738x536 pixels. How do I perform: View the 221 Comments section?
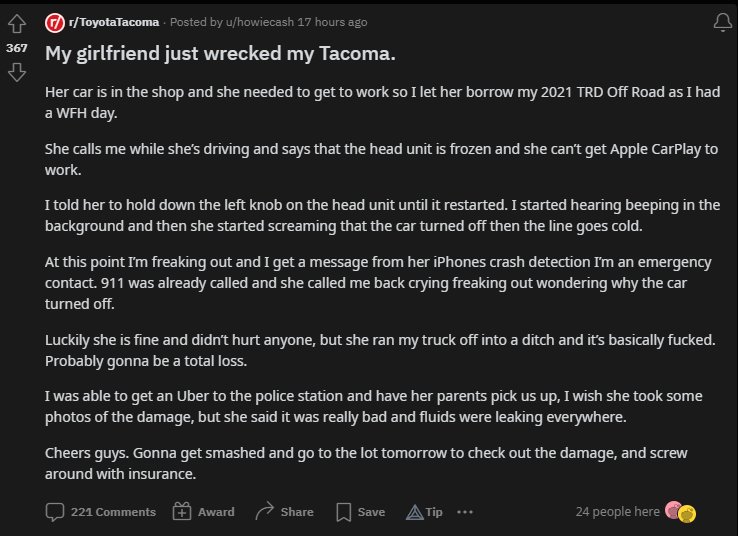[101, 512]
